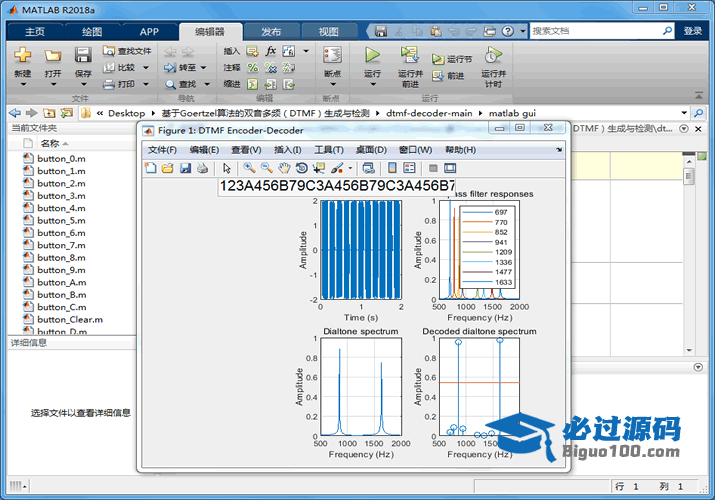Switch to the Home tab
Image resolution: width=715 pixels, height=500 pixels.
pyautogui.click(x=35, y=31)
